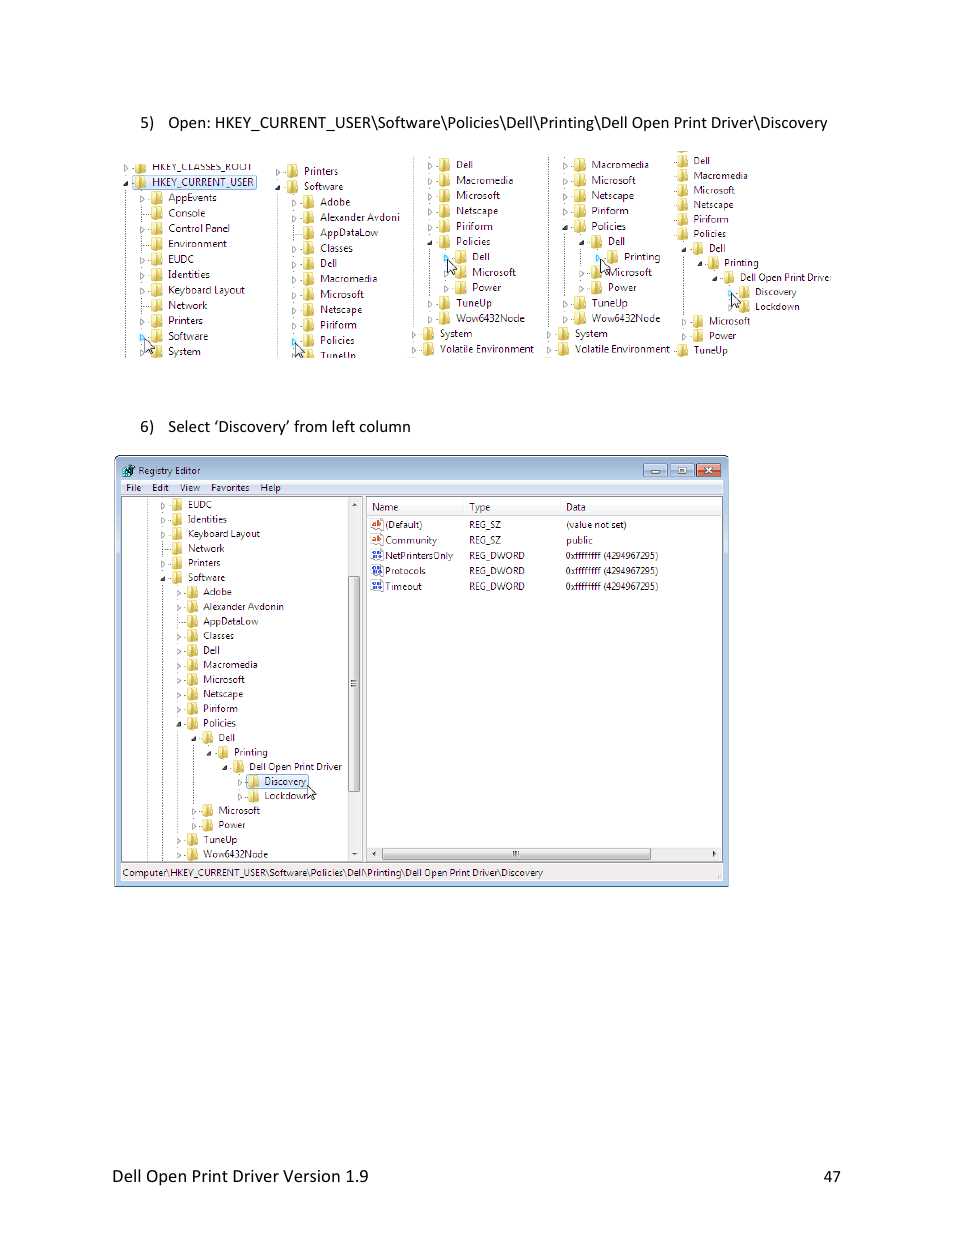The image size is (954, 1235).
Task: Open the File menu
Action: click(x=134, y=488)
